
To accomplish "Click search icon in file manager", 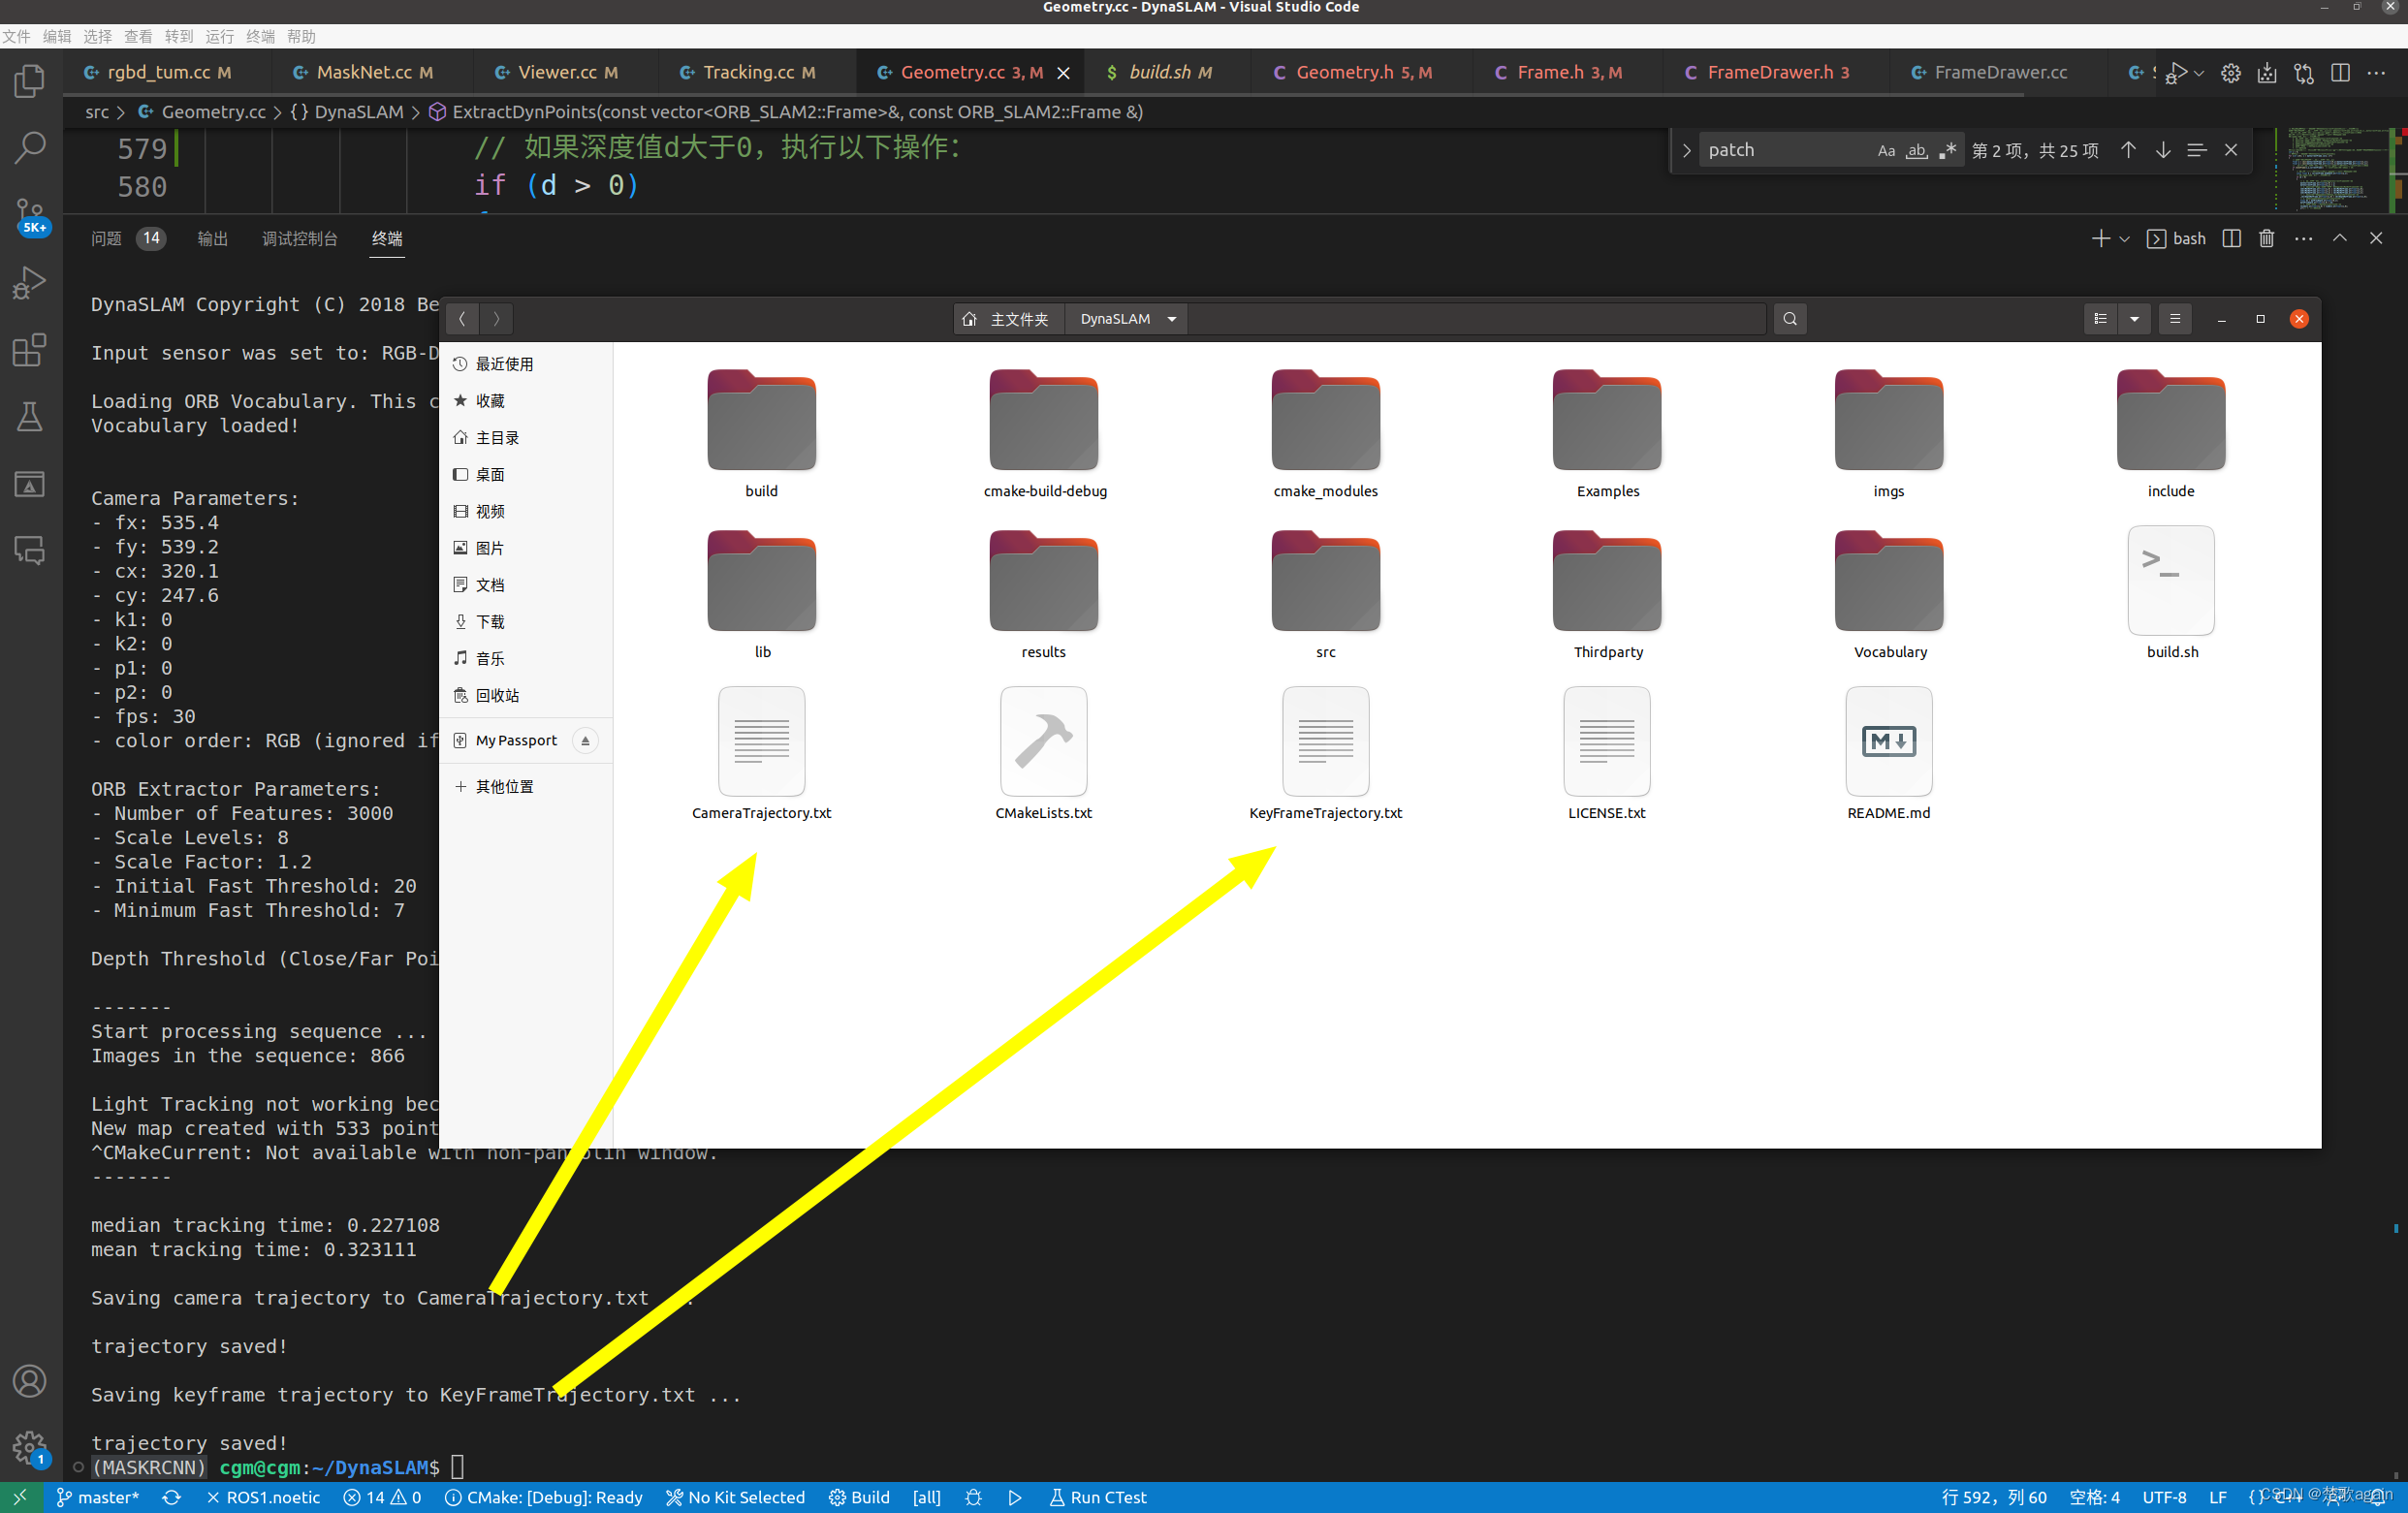I will pos(1789,319).
